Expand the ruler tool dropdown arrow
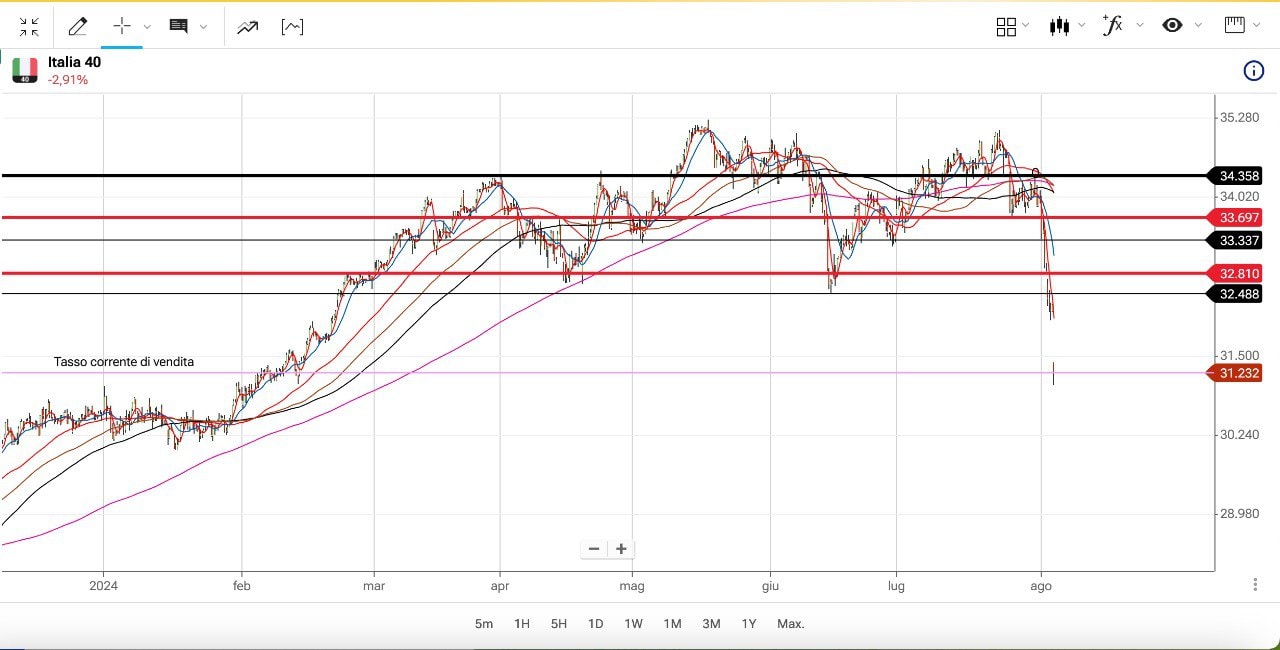This screenshot has width=1280, height=650. (x=1257, y=27)
